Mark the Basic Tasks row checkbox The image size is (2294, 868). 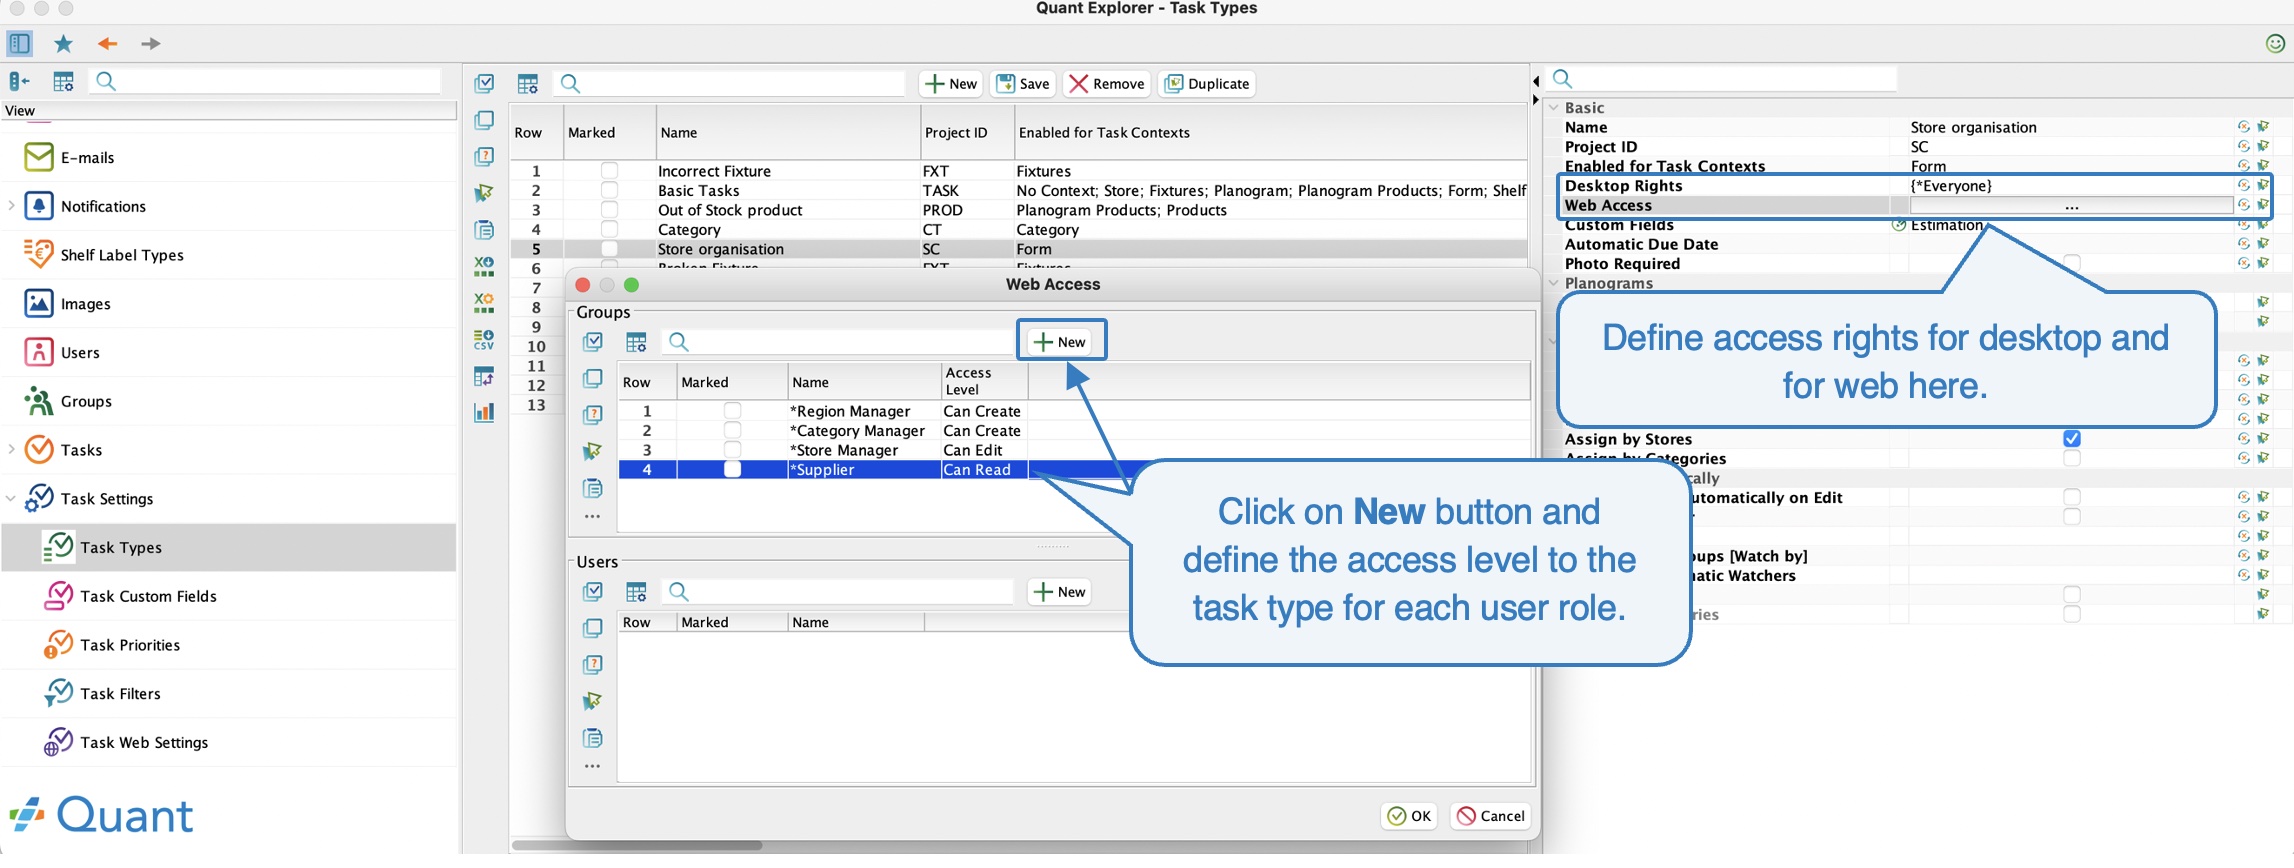coord(609,190)
